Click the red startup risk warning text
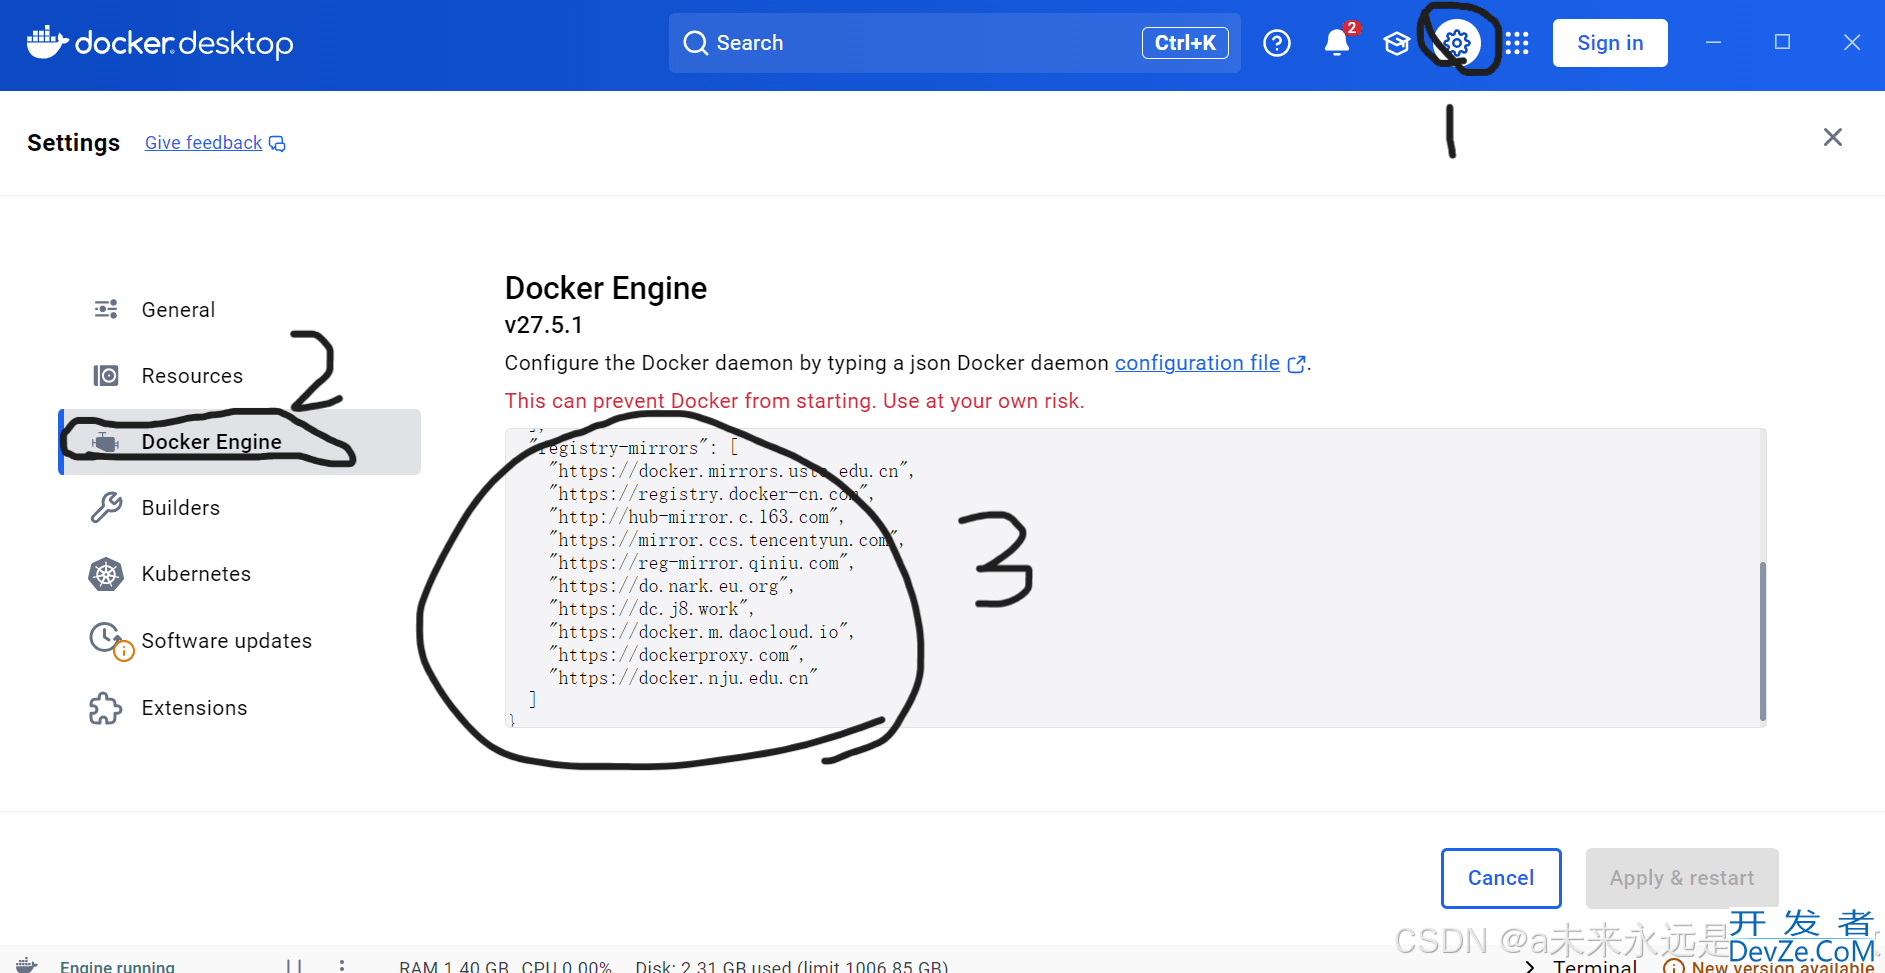The width and height of the screenshot is (1885, 973). (x=794, y=401)
